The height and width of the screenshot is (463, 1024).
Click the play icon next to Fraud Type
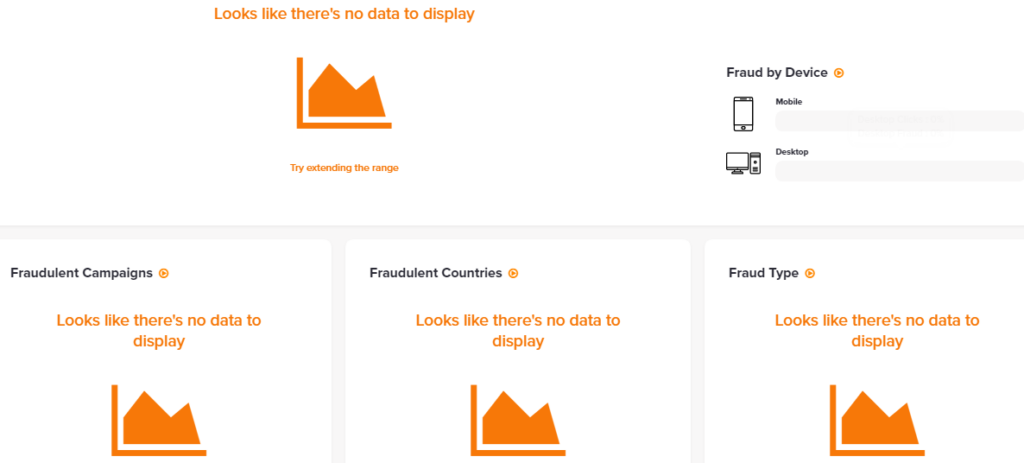(810, 273)
